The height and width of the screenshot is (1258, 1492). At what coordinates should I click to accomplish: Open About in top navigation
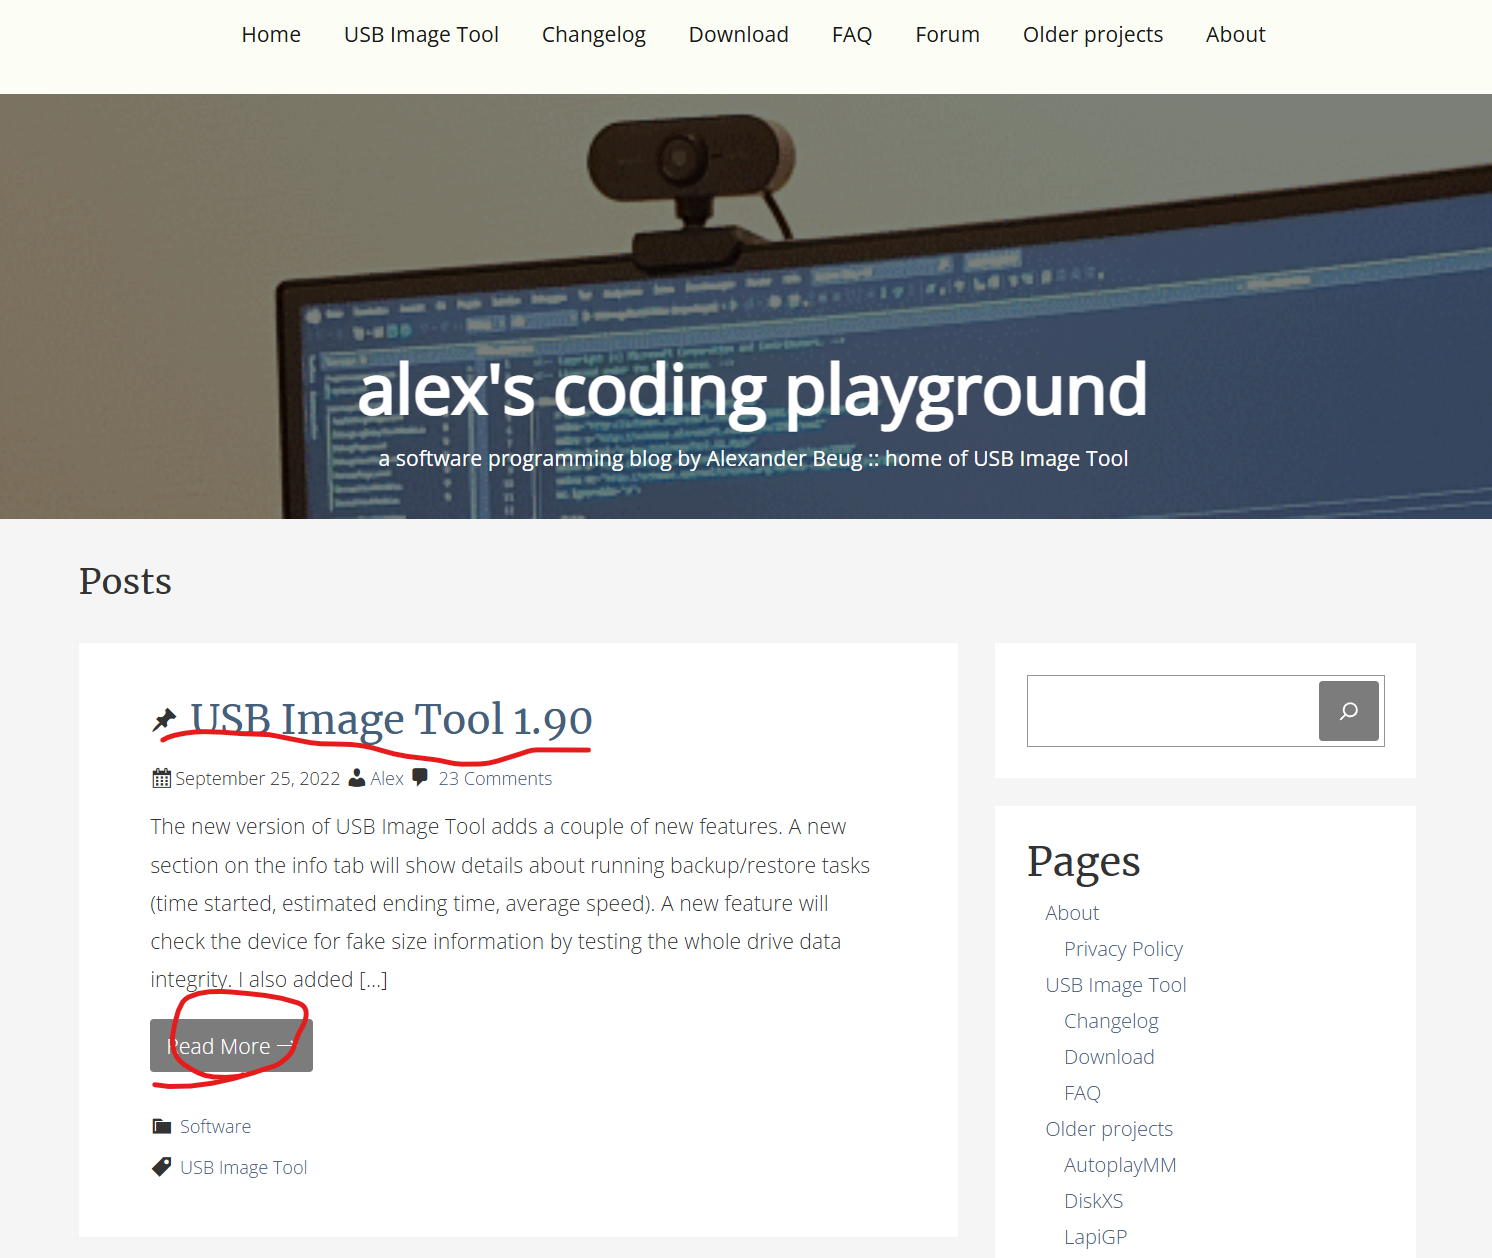(x=1236, y=34)
